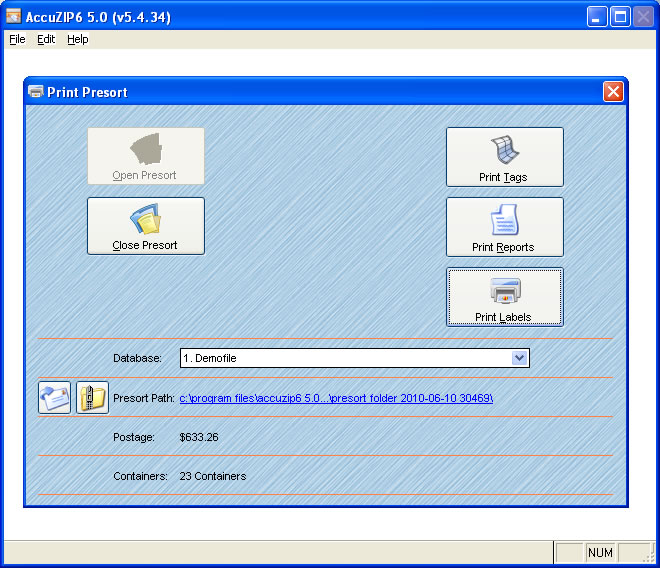Click the Containers: label

(140, 476)
